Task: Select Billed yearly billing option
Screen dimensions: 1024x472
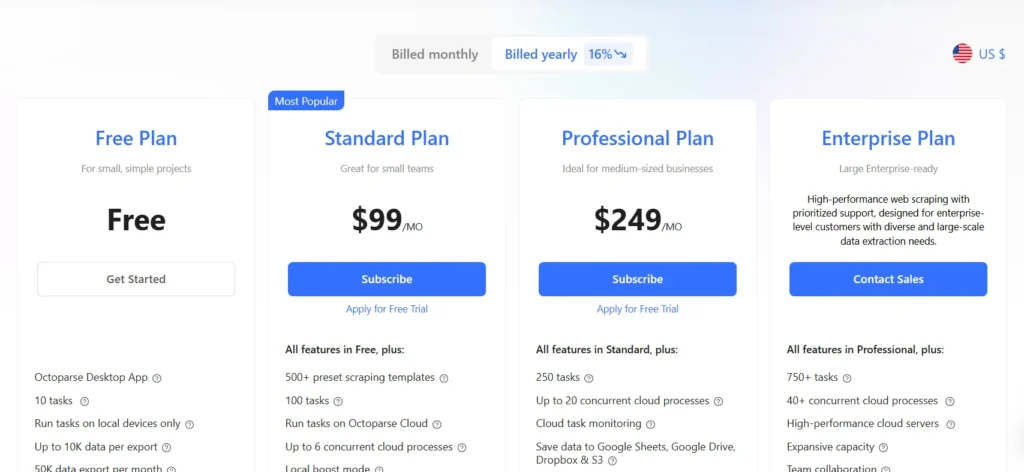Action: pos(541,54)
